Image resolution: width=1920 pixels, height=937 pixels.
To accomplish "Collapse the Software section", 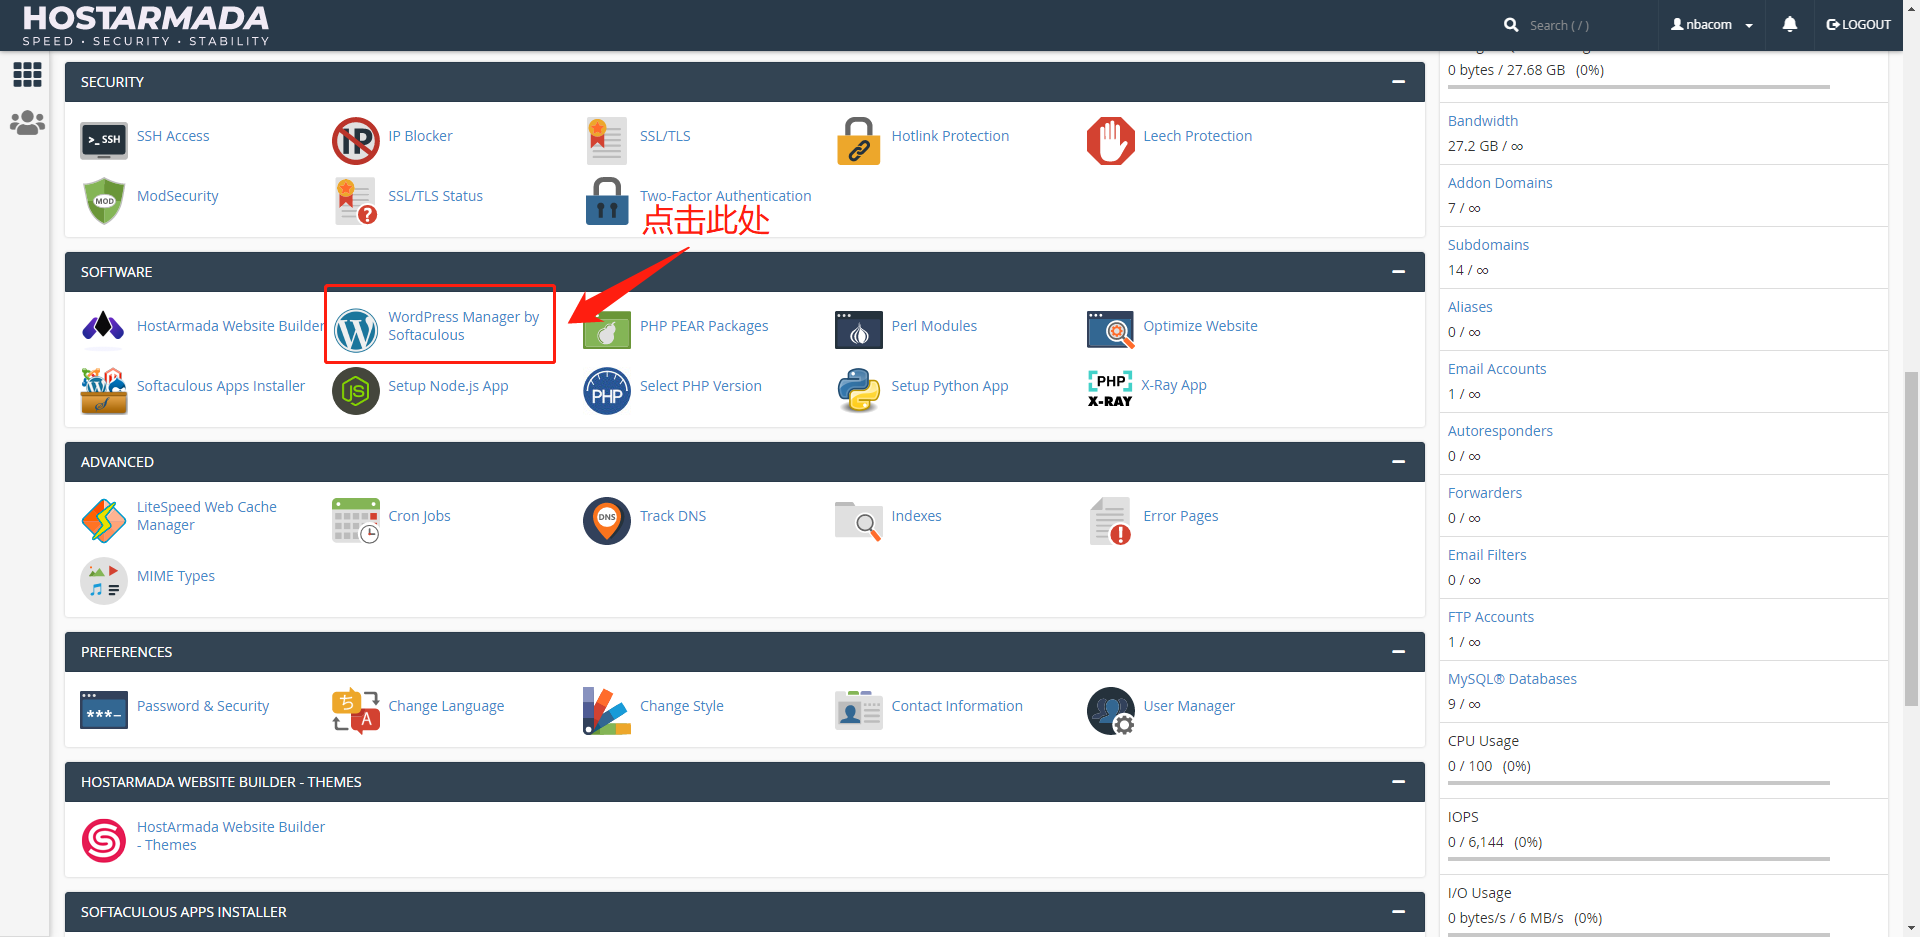I will [1399, 272].
